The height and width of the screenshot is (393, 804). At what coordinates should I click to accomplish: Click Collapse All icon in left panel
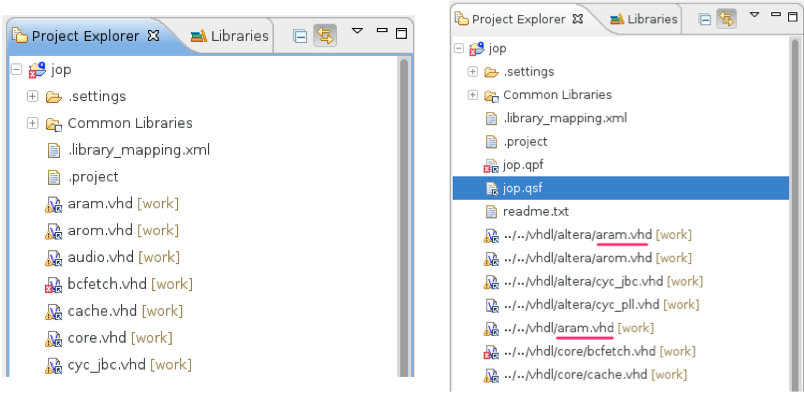(x=300, y=36)
